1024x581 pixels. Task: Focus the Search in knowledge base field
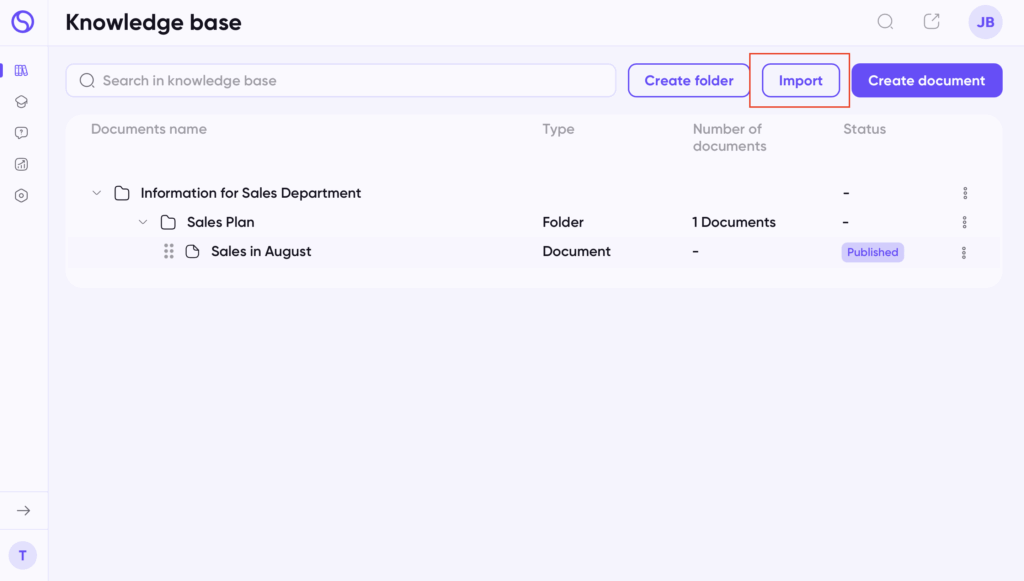point(341,80)
